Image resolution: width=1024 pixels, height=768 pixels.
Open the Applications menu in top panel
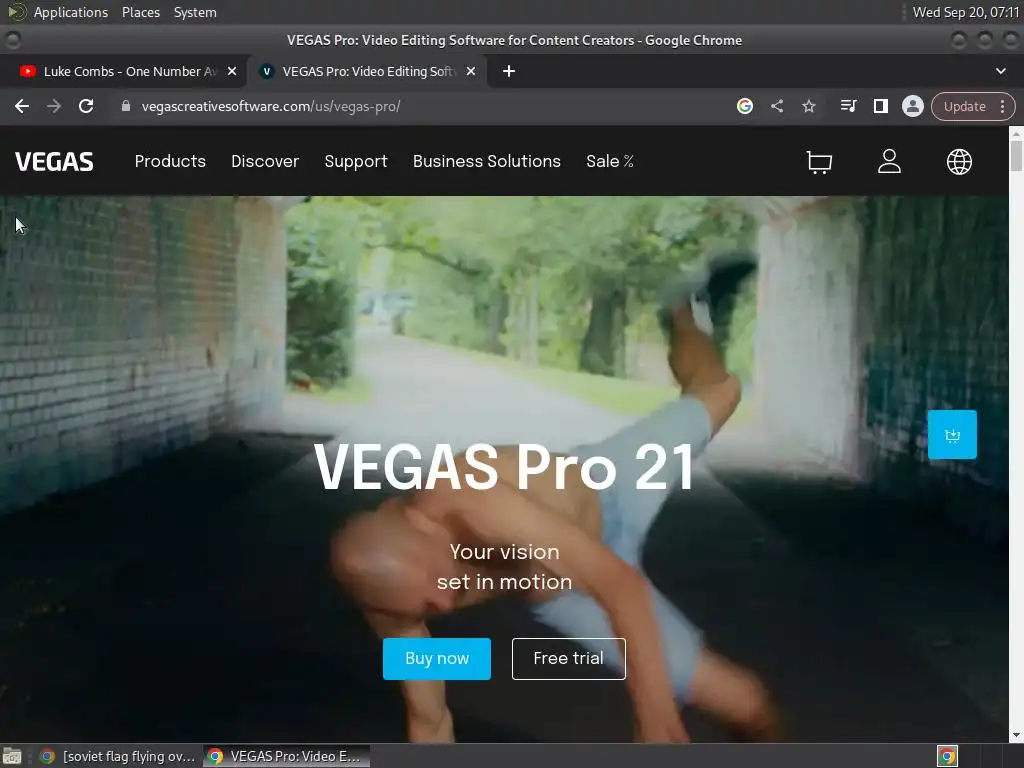coord(71,12)
